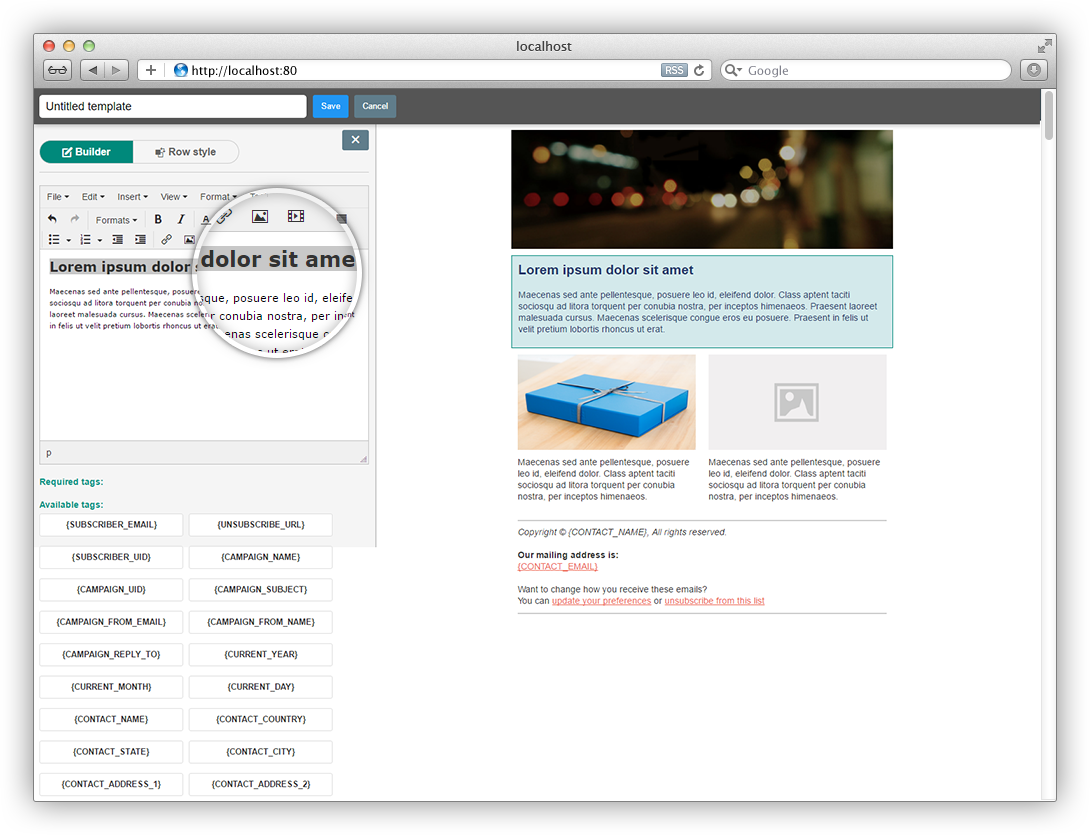Viewport: 1090px width, 835px height.
Task: Expand the numbered list style options arrow
Action: click(x=100, y=239)
